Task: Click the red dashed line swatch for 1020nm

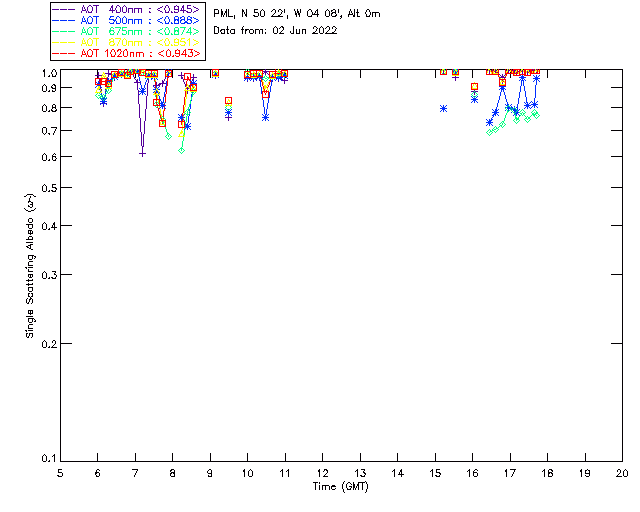Action: (x=64, y=53)
